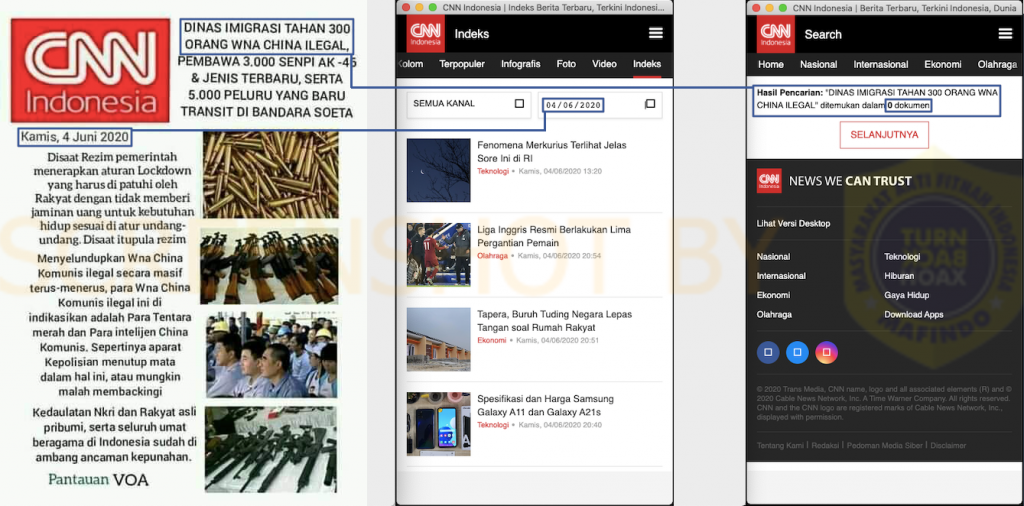Click the Pantauan VOA text

click(99, 480)
